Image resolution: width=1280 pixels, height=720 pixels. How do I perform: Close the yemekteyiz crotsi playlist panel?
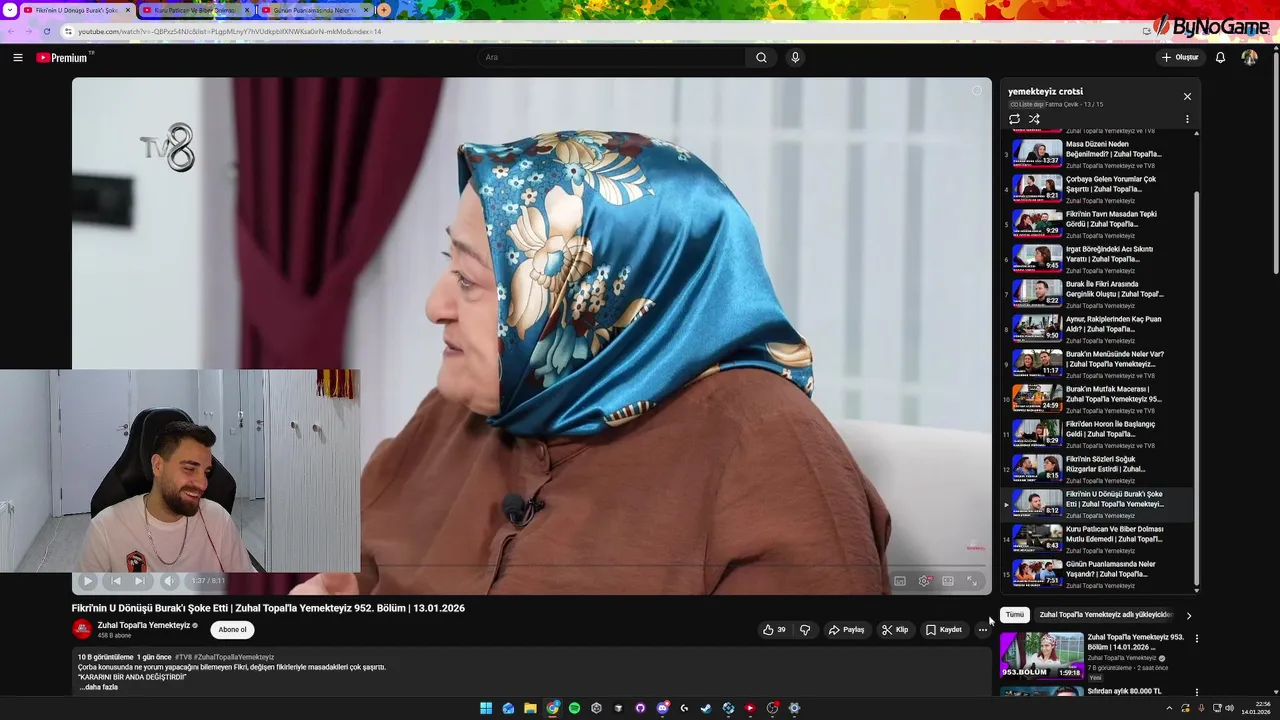(1187, 96)
